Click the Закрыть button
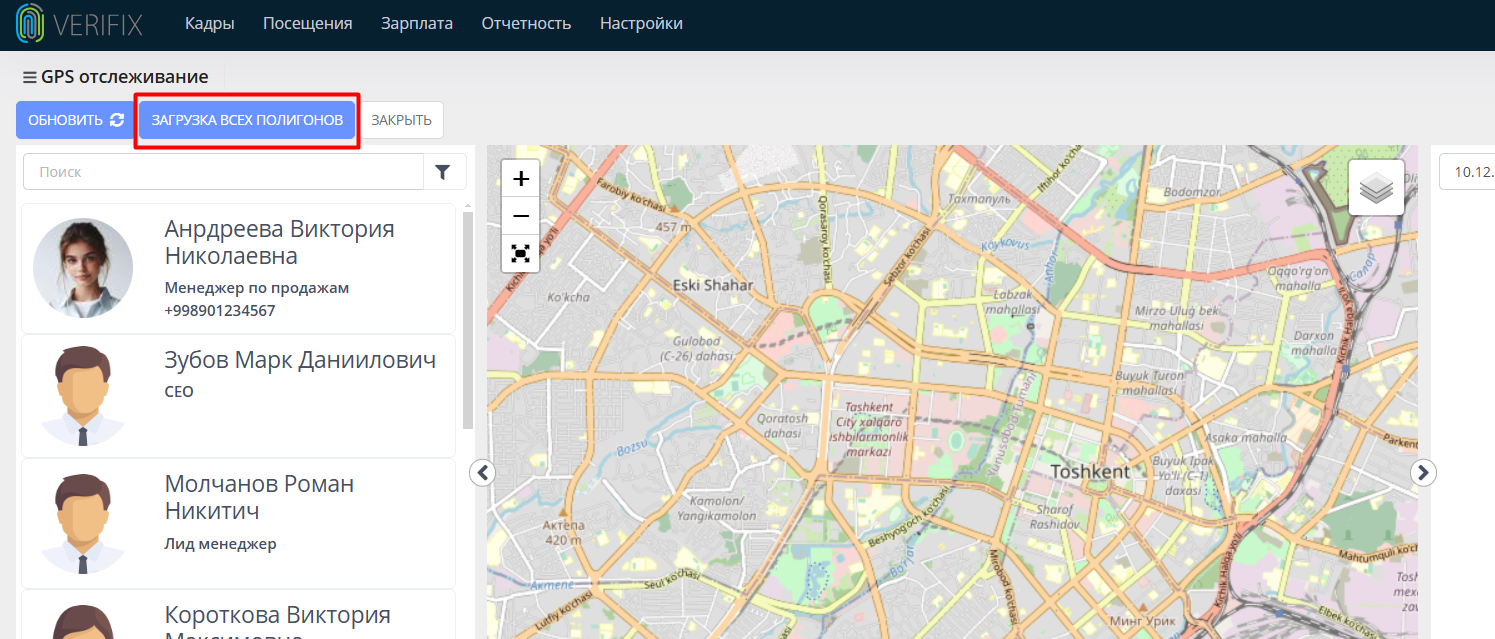Image resolution: width=1495 pixels, height=639 pixels. coord(401,120)
